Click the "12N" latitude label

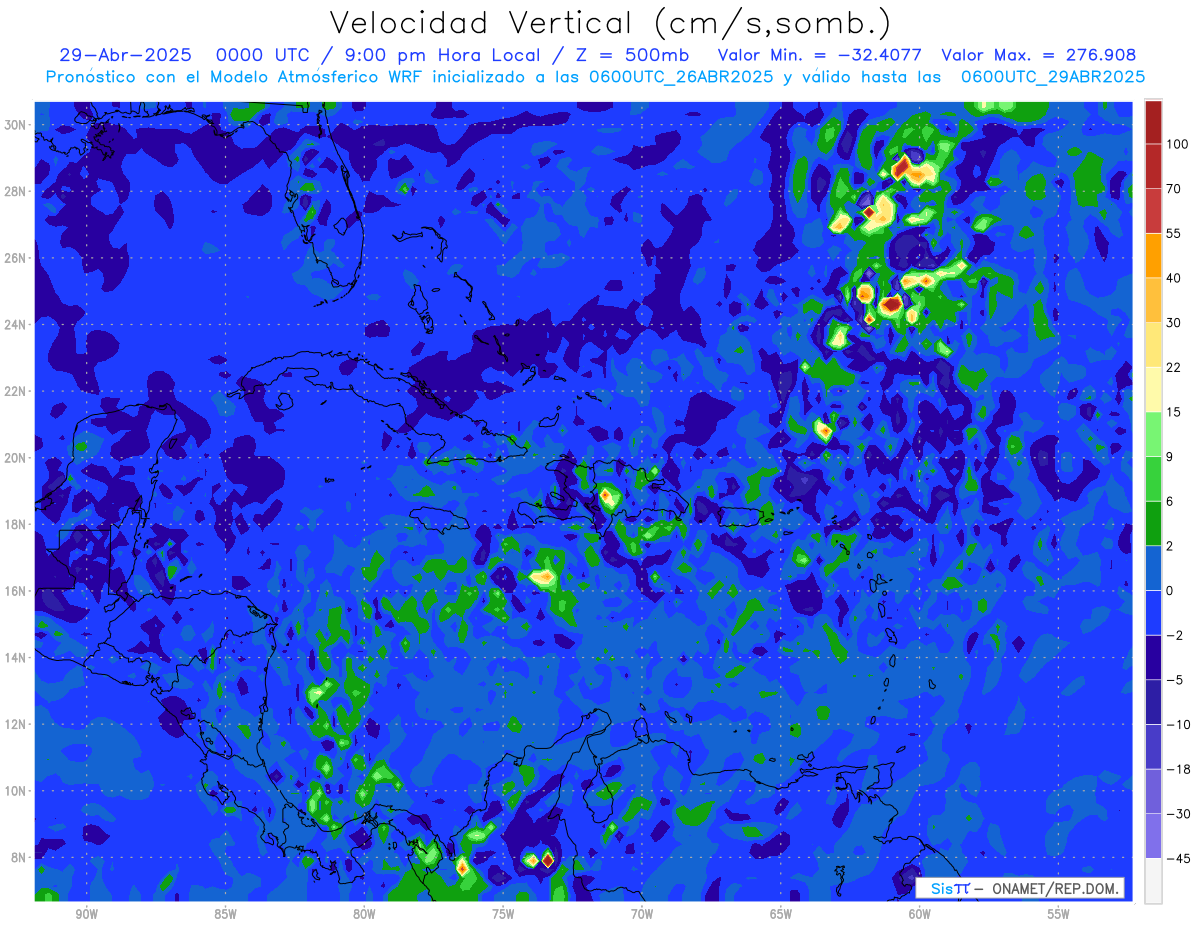(17, 724)
